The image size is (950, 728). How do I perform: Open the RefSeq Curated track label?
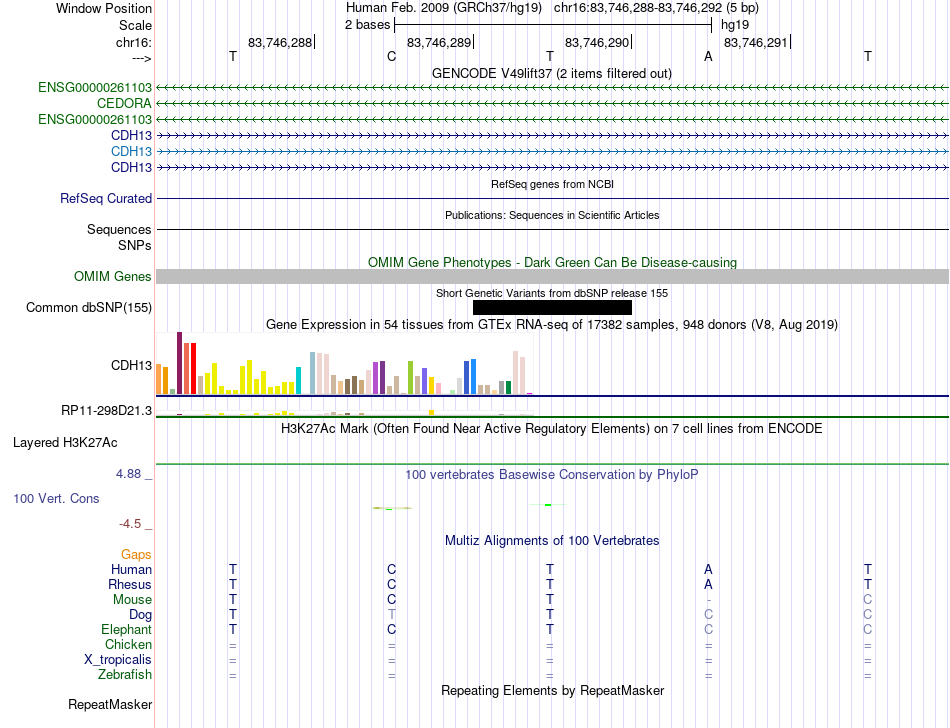pyautogui.click(x=106, y=199)
